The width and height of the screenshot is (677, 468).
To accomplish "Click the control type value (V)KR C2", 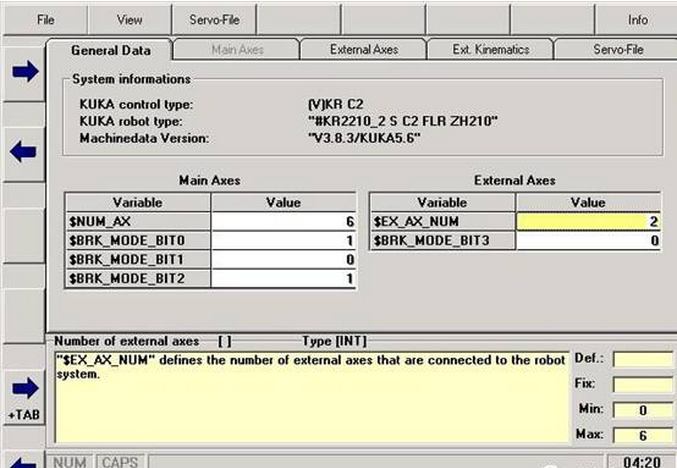I will point(335,104).
